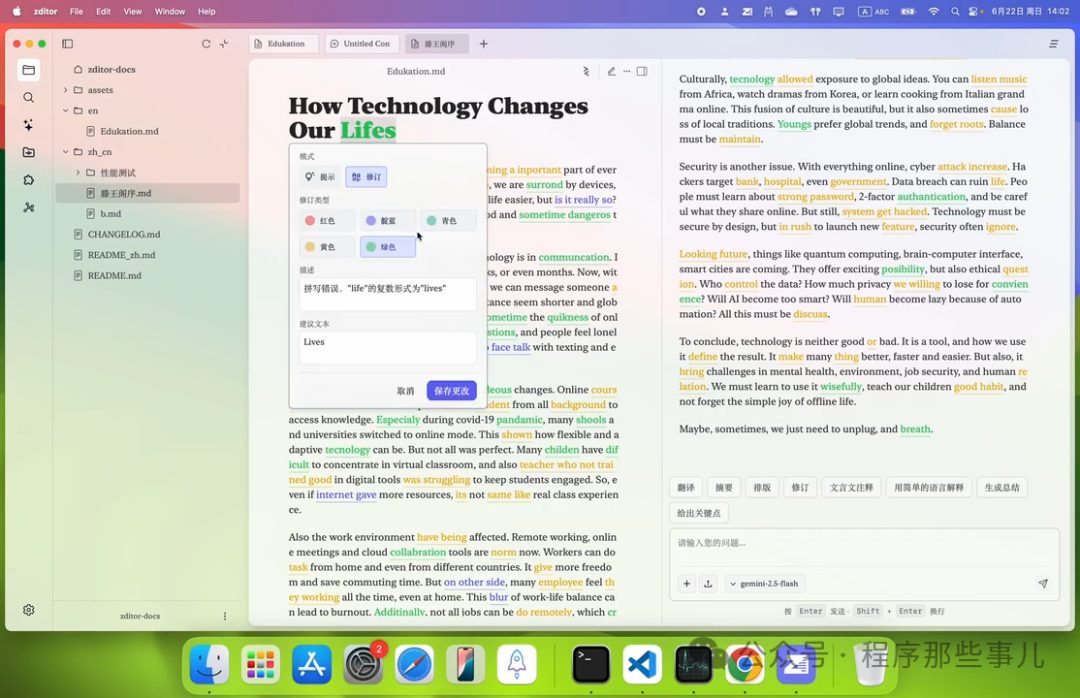Switch to the Untitled Con tab
This screenshot has height=698, width=1080.
362,43
